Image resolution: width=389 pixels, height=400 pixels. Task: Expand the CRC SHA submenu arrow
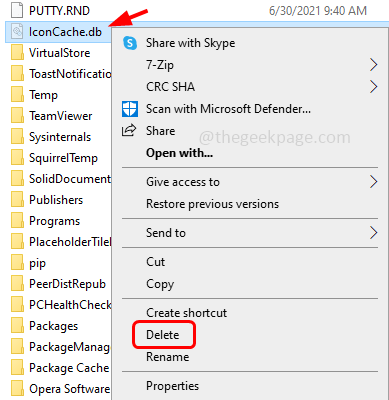(x=373, y=87)
